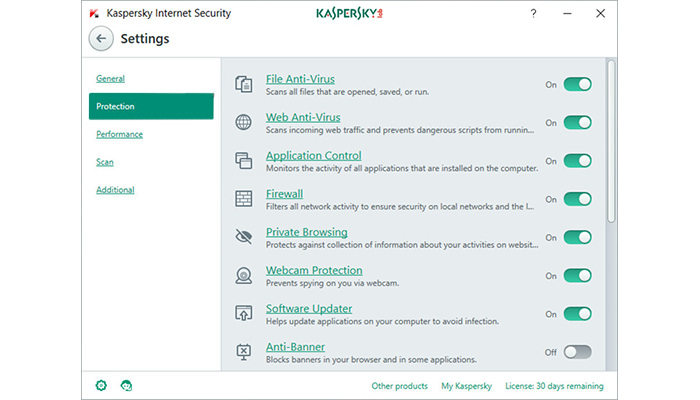Click the support agent icon at bottom

[126, 385]
